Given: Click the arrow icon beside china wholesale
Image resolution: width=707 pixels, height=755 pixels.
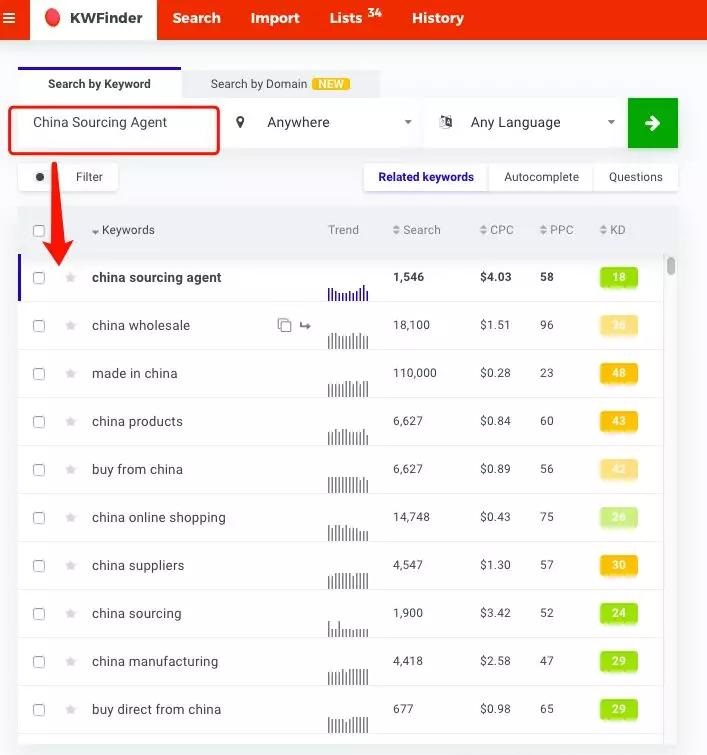Looking at the screenshot, I should (305, 326).
